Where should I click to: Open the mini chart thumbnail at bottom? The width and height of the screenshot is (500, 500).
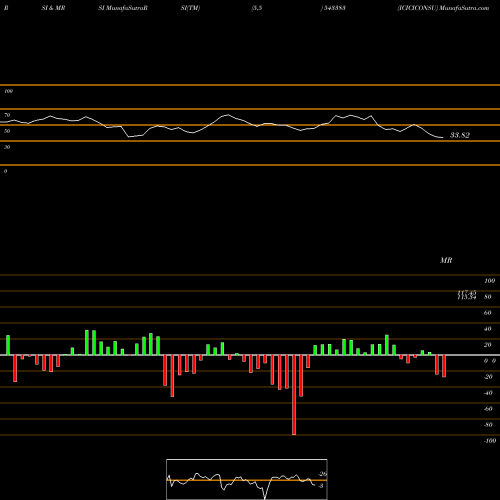click(247, 479)
